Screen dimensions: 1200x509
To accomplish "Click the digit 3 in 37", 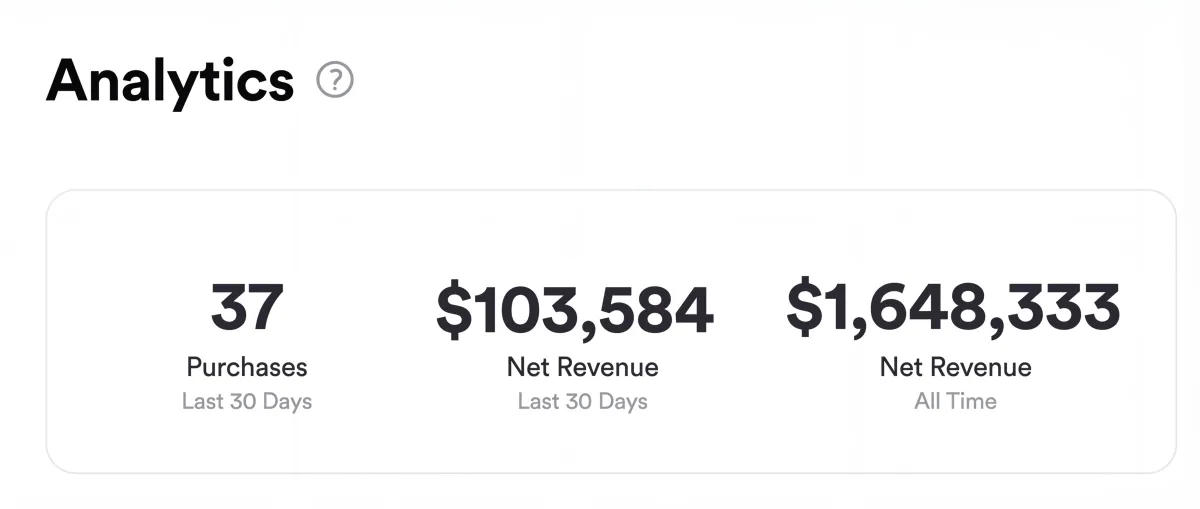I will (x=228, y=308).
